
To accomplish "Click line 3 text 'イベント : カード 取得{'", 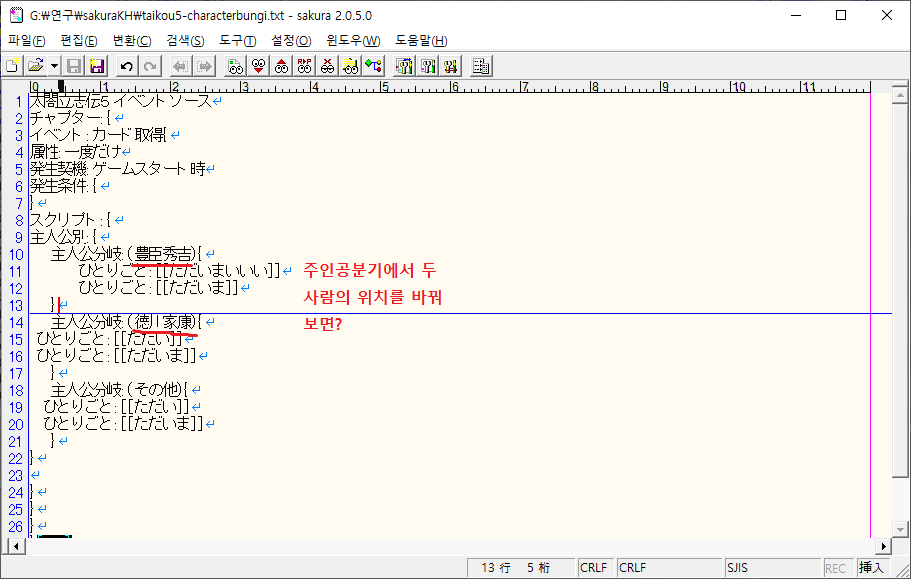I will [98, 135].
